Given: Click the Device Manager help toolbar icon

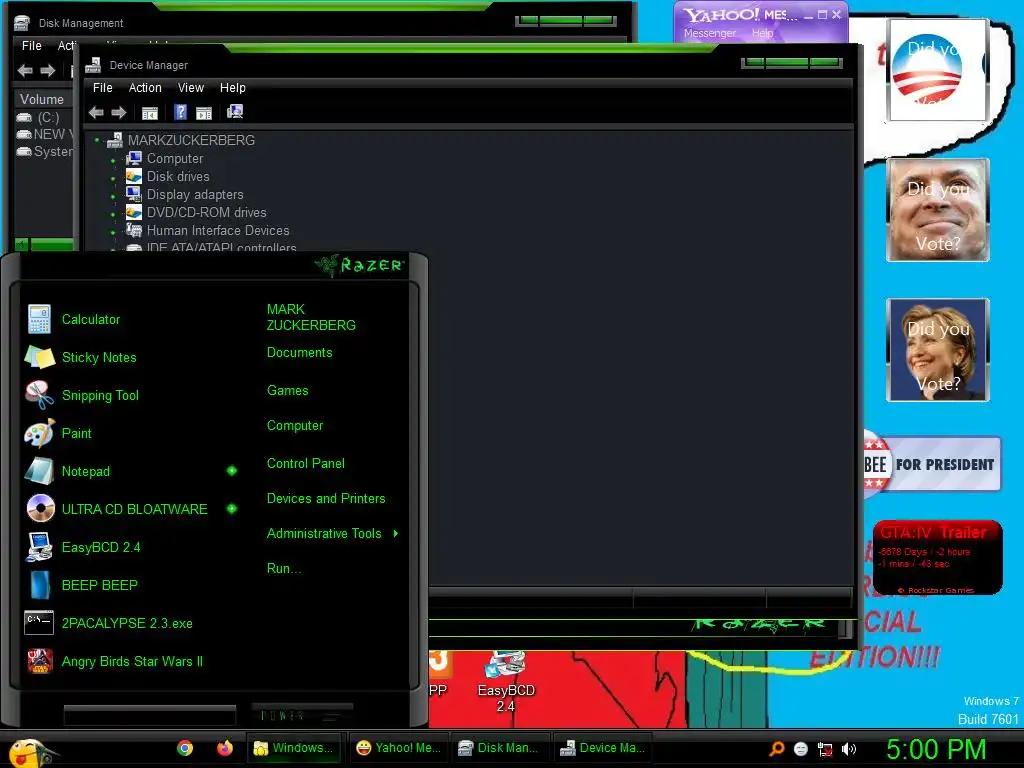Looking at the screenshot, I should tap(181, 112).
